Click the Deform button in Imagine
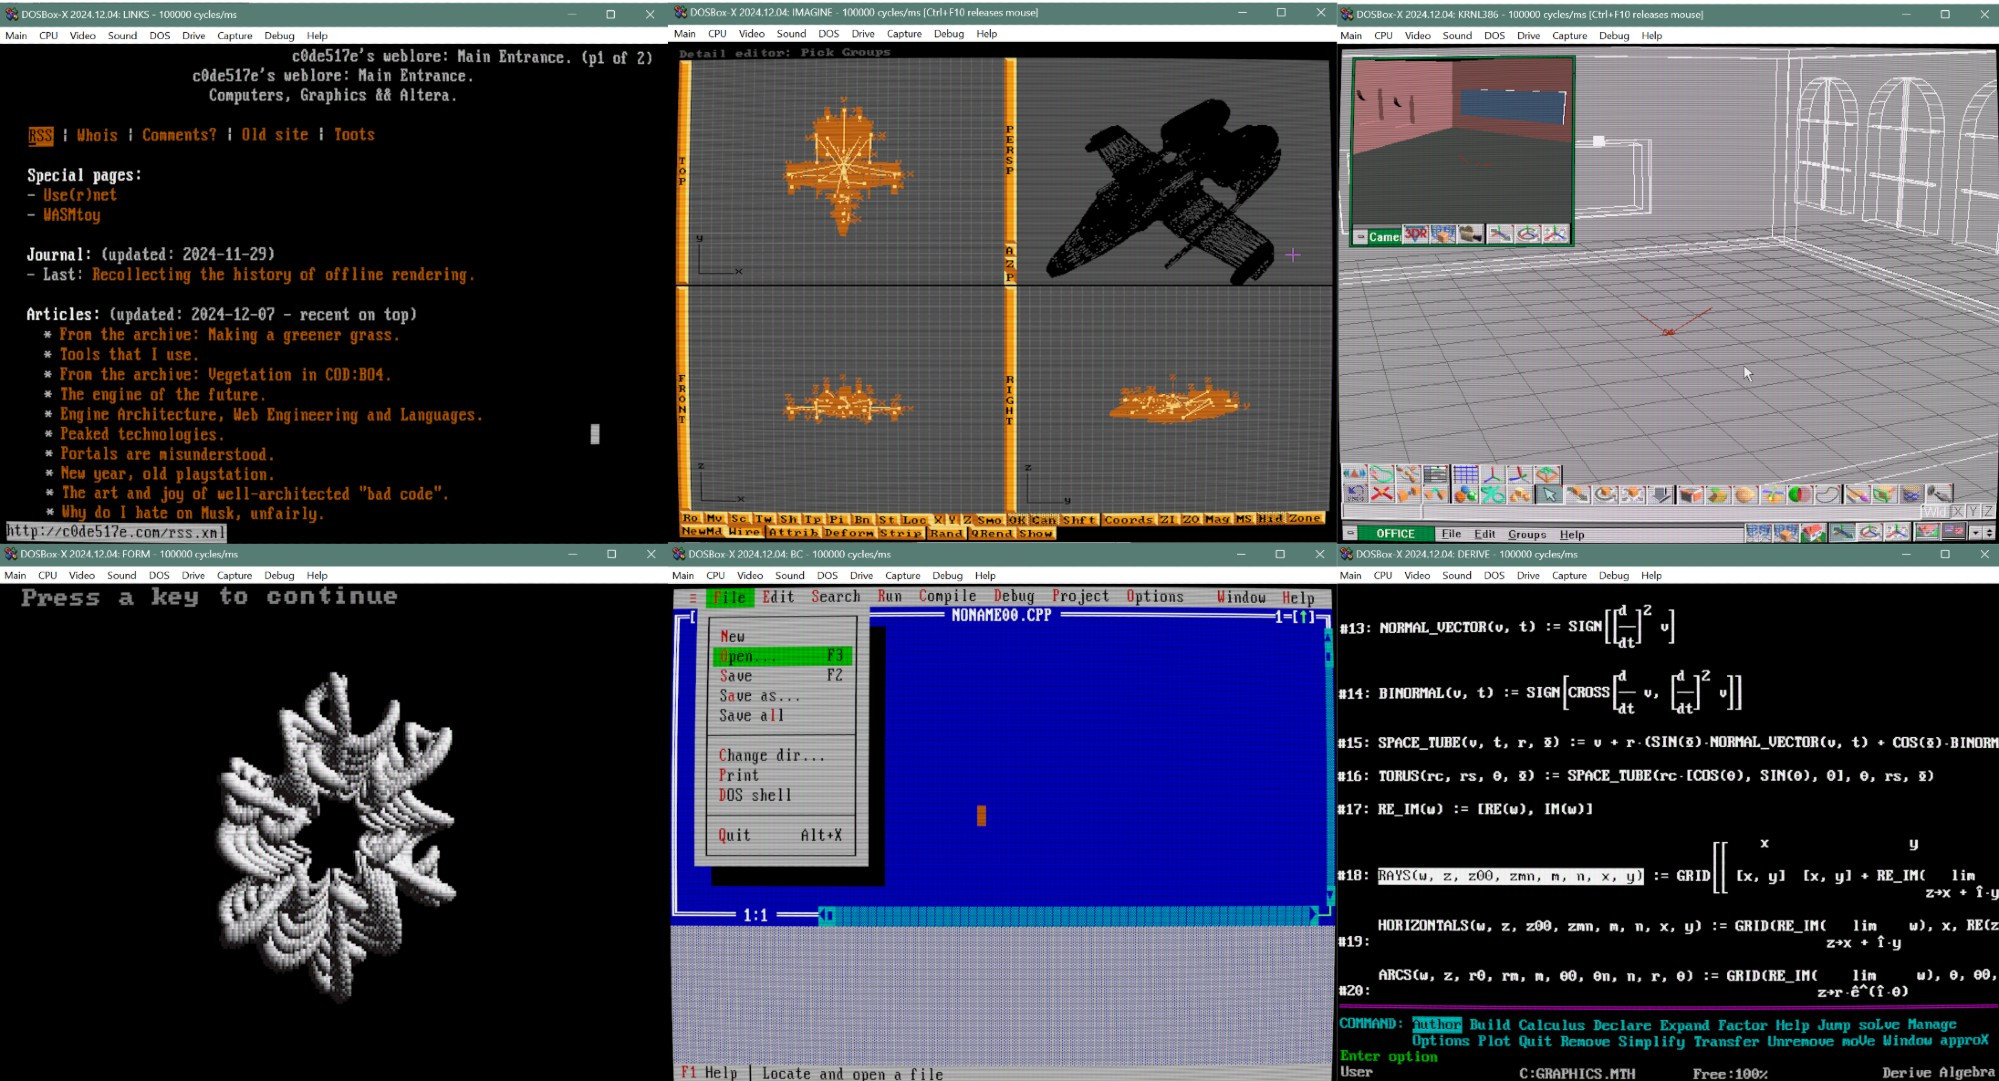The image size is (1999, 1081). (x=849, y=533)
